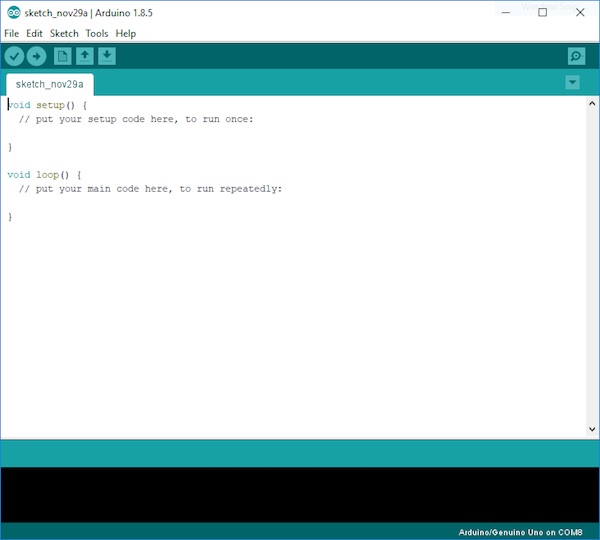Click the black console output area
The height and width of the screenshot is (540, 600).
(300, 494)
